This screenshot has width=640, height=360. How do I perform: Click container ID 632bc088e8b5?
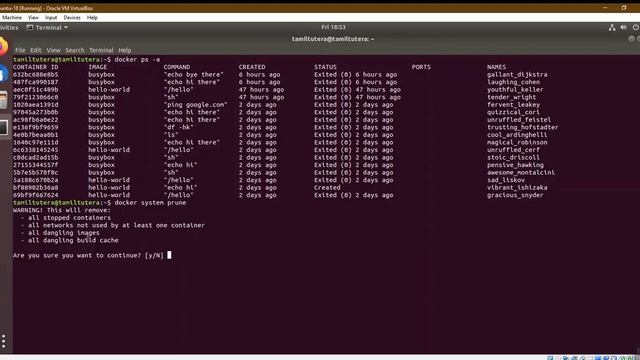coord(36,75)
